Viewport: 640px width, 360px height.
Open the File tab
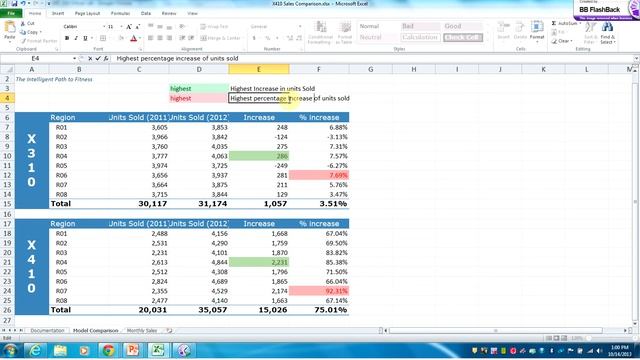[11, 13]
